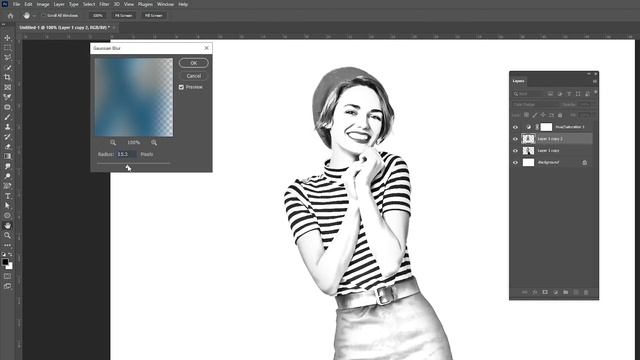The image size is (640, 360).
Task: Click the Radius slider in Gaussian Blur
Action: (133, 163)
